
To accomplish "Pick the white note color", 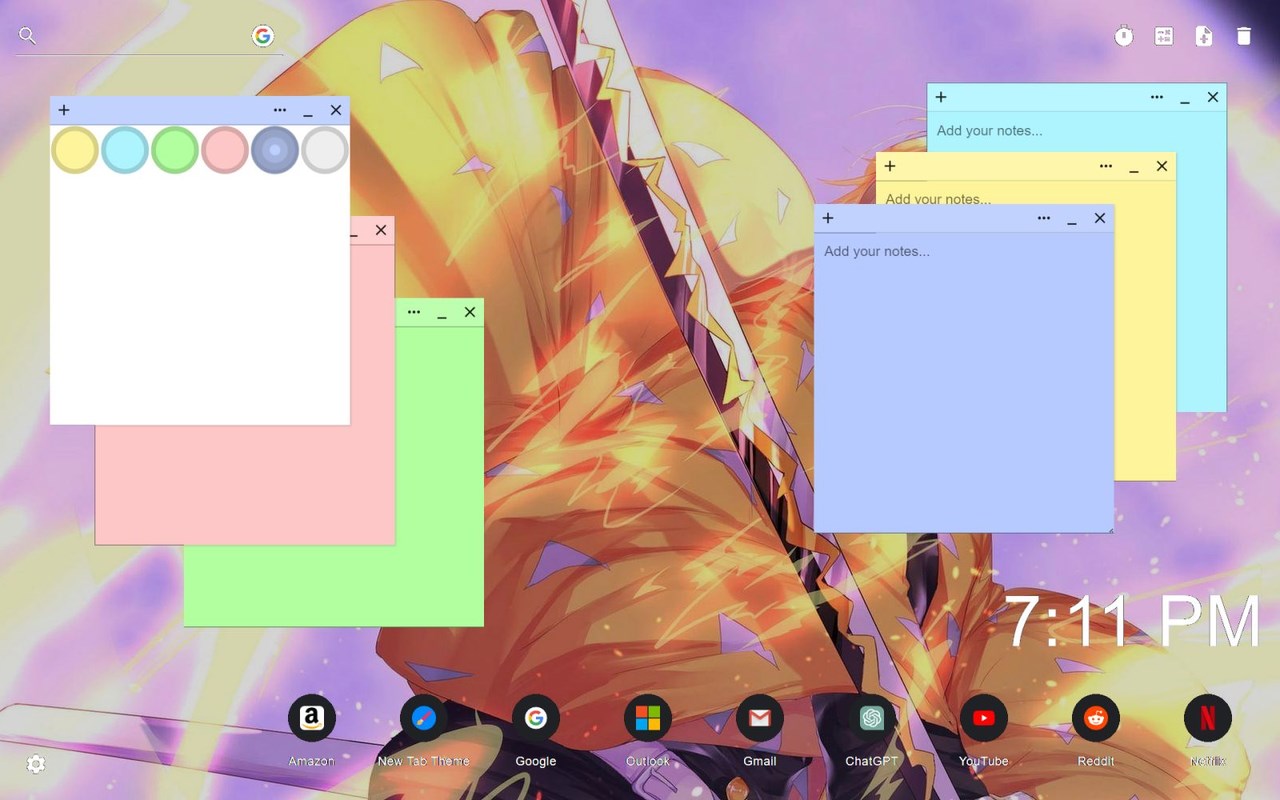I will pyautogui.click(x=325, y=150).
